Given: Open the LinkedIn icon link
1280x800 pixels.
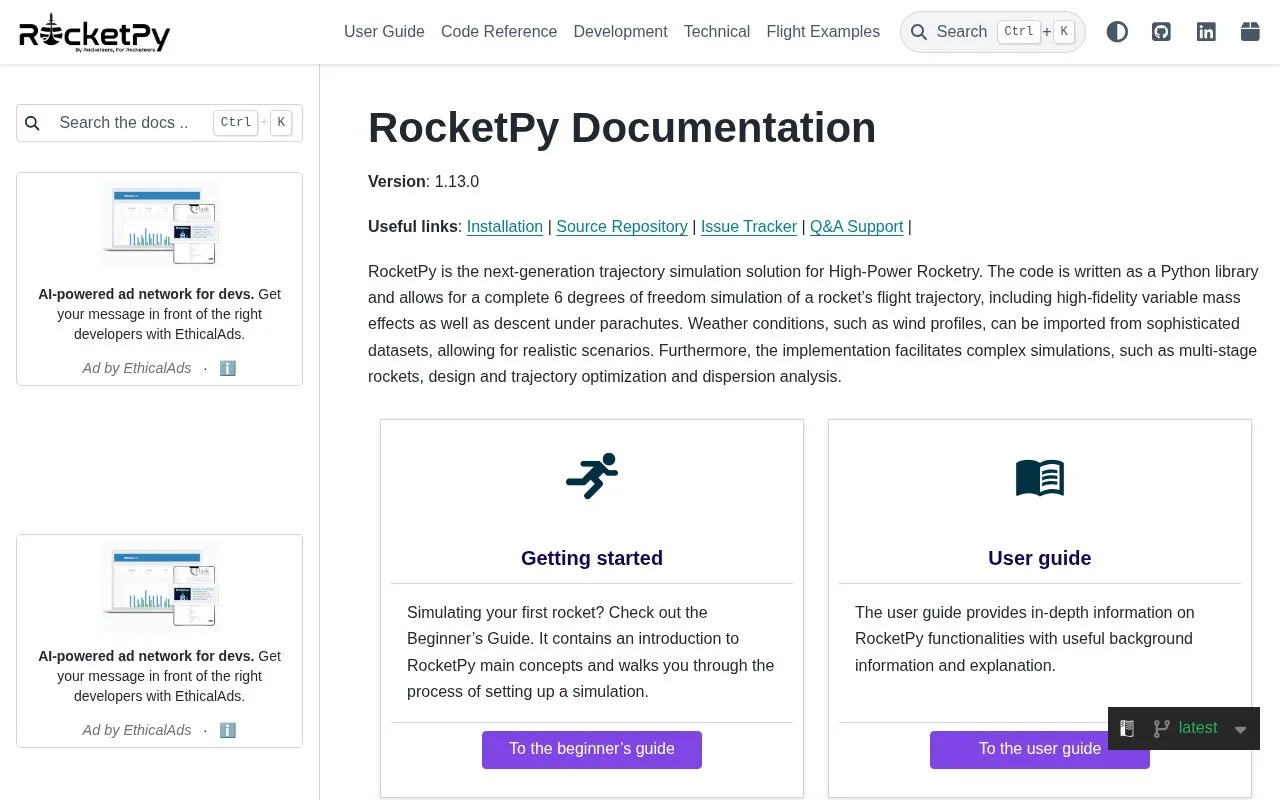Looking at the screenshot, I should pos(1206,32).
